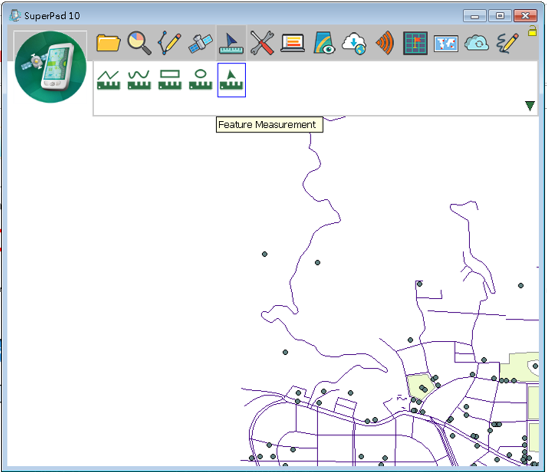Toggle the yellow padlock lock icon
The height and width of the screenshot is (472, 547).
[532, 31]
